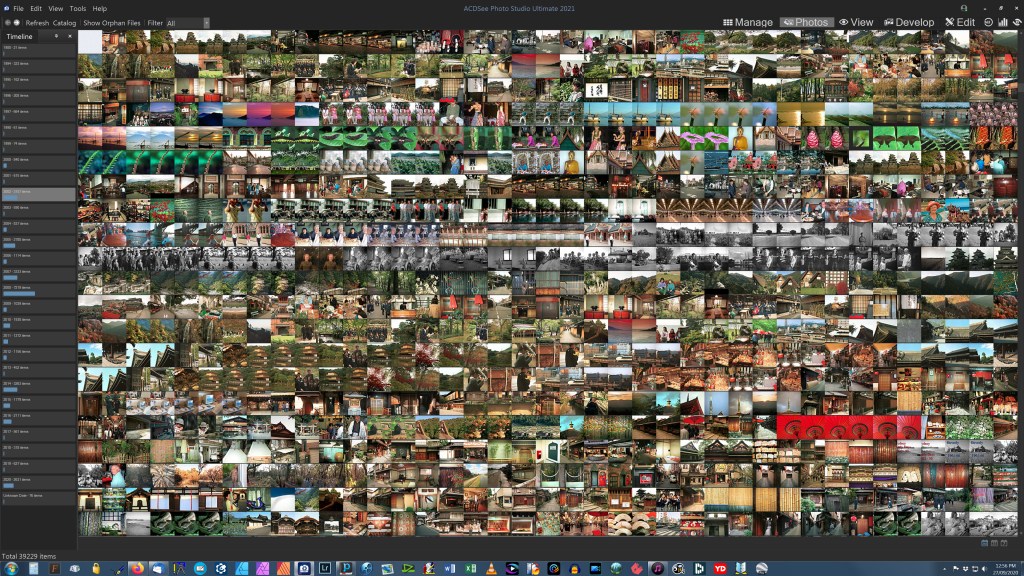Click the forward navigation arrow icon
This screenshot has height=576, width=1024.
click(x=16, y=22)
